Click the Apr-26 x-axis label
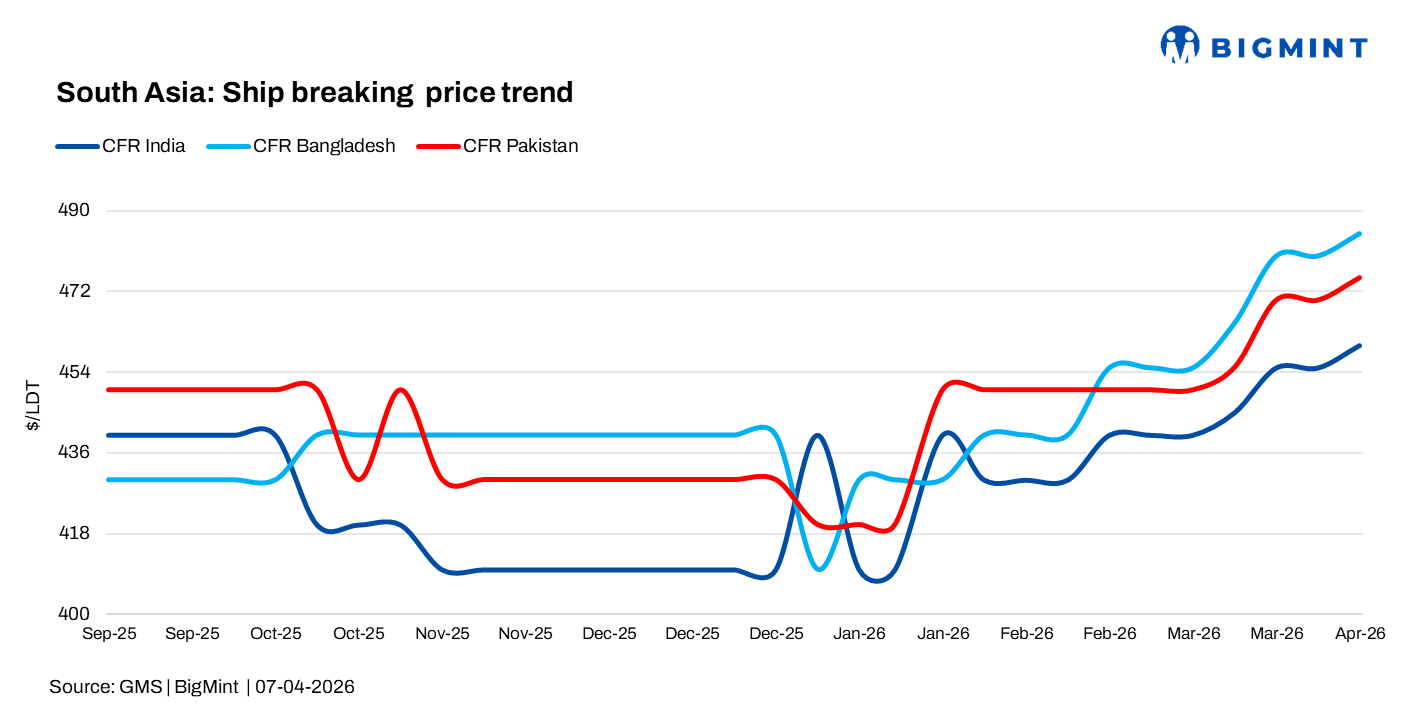 pos(1361,634)
